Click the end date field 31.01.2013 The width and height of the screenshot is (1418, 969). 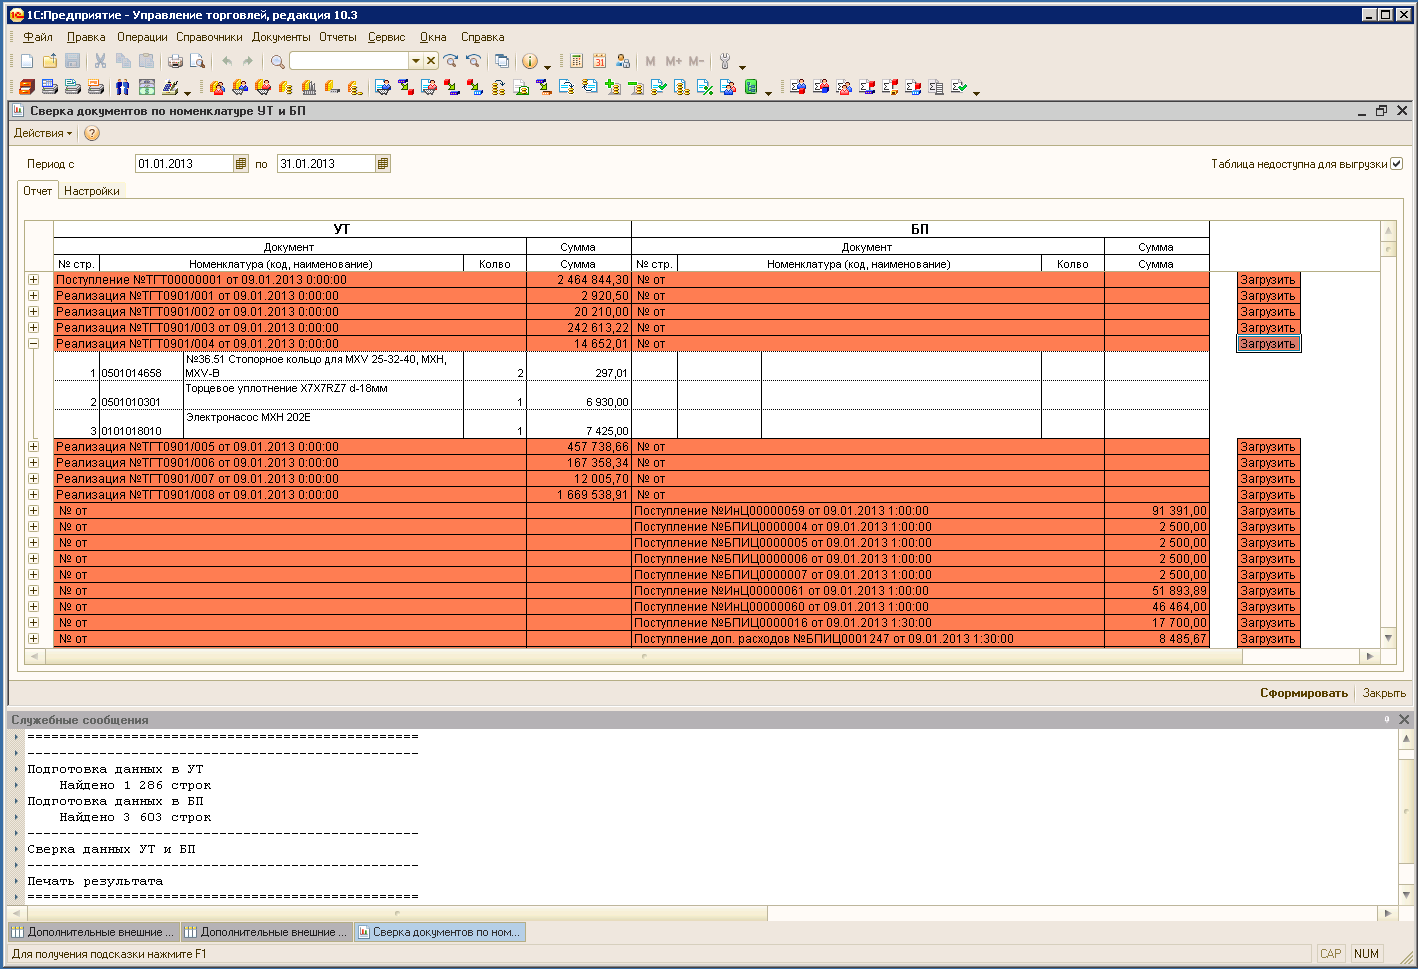pyautogui.click(x=325, y=164)
